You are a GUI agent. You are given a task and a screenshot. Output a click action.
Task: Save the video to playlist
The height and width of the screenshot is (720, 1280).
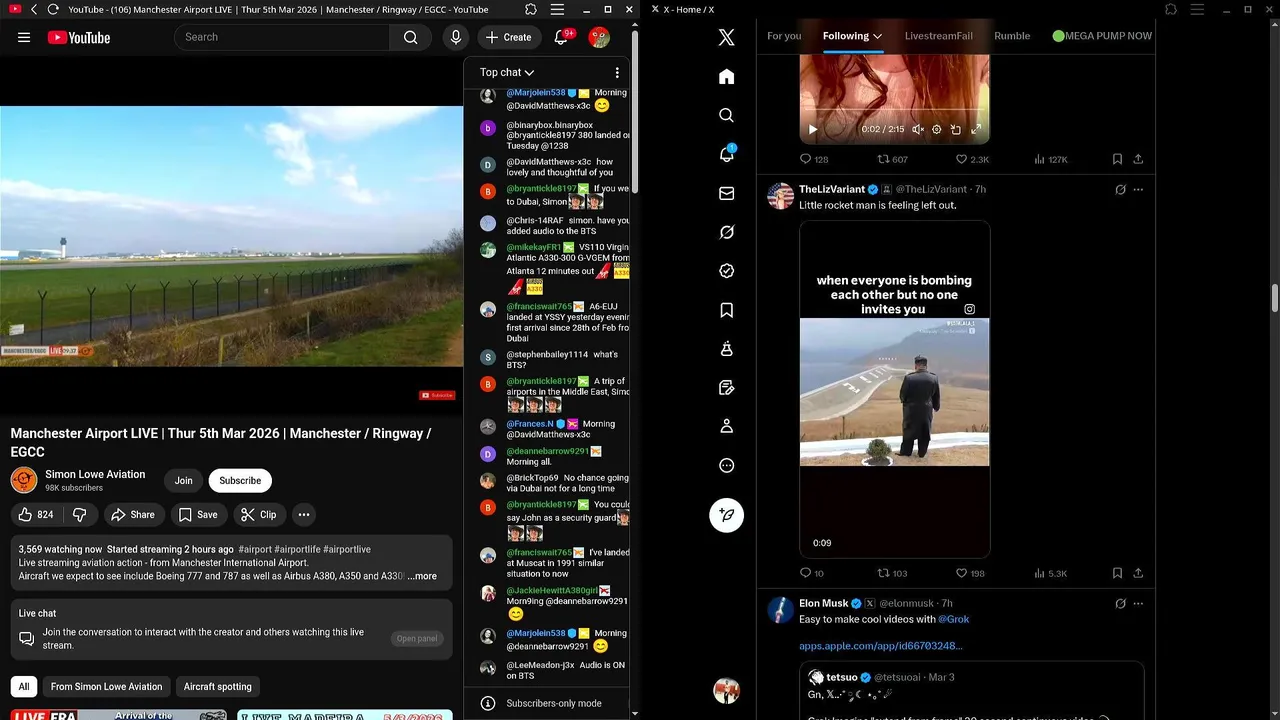click(198, 514)
